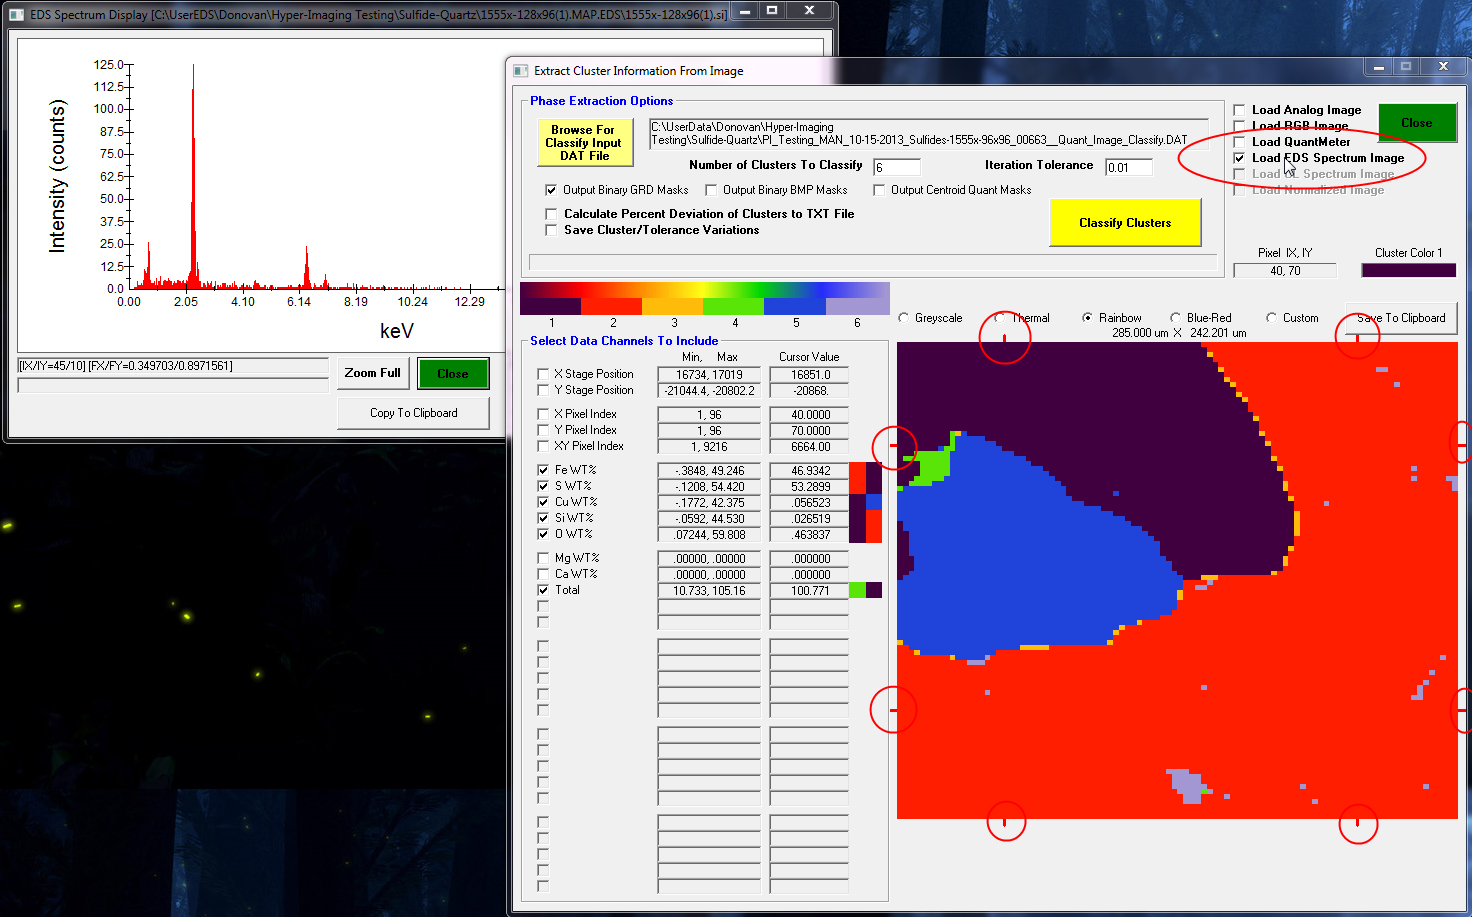This screenshot has height=917, width=1472.
Task: Click Number of Clusters To Classify field
Action: tap(896, 167)
